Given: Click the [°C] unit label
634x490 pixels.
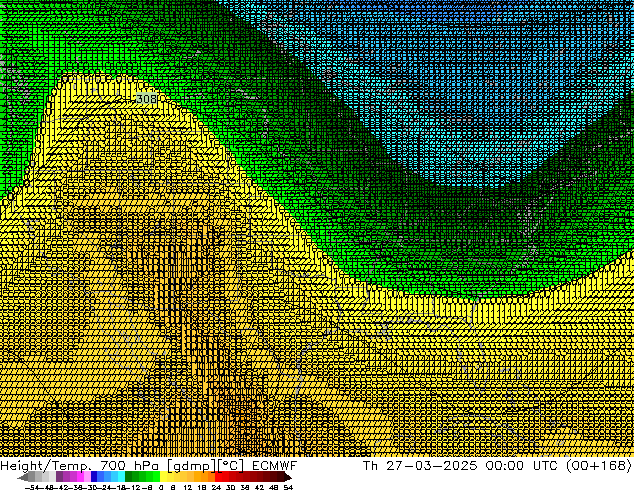Looking at the screenshot, I should [x=232, y=466].
